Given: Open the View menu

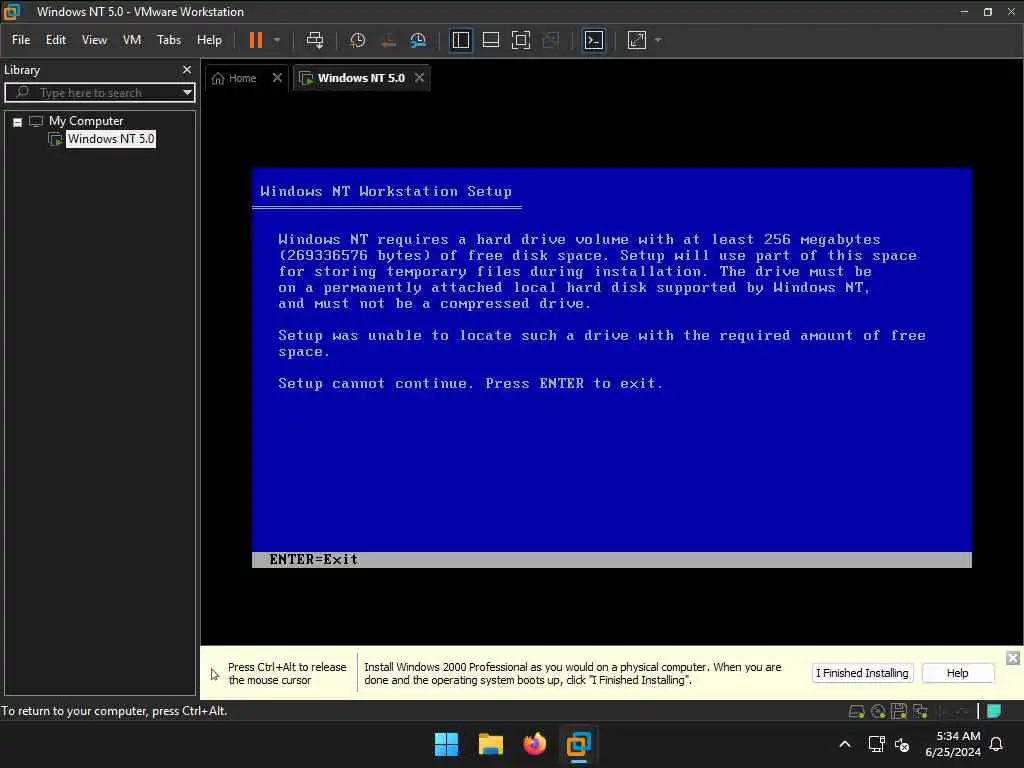Looking at the screenshot, I should 94,40.
